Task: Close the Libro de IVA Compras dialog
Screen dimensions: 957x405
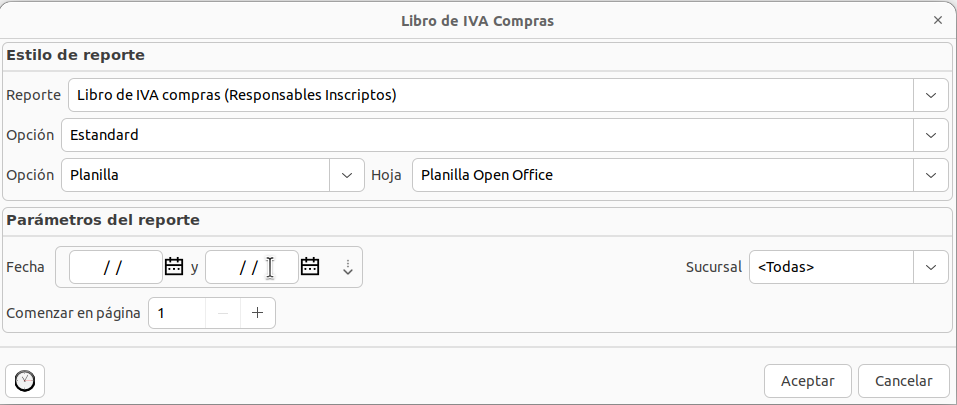Action: click(x=937, y=20)
